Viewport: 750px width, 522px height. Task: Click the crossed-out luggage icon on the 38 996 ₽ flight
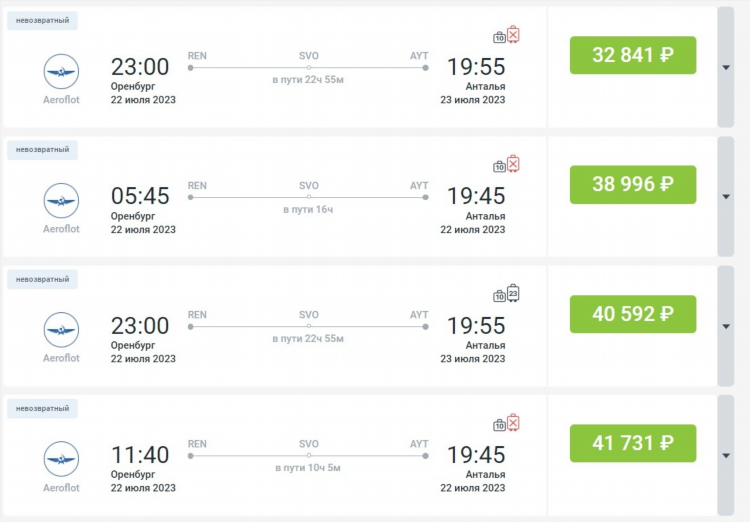pos(513,164)
